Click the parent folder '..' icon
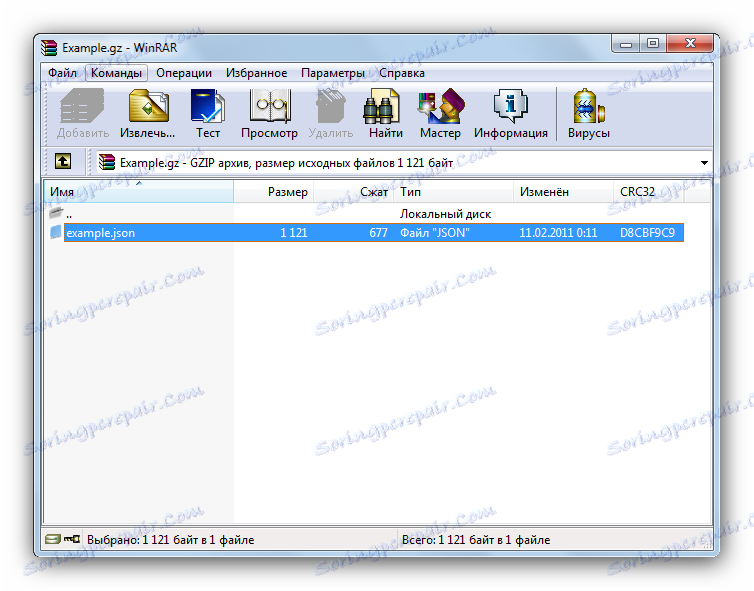Image resolution: width=754 pixels, height=591 pixels. pos(56,212)
